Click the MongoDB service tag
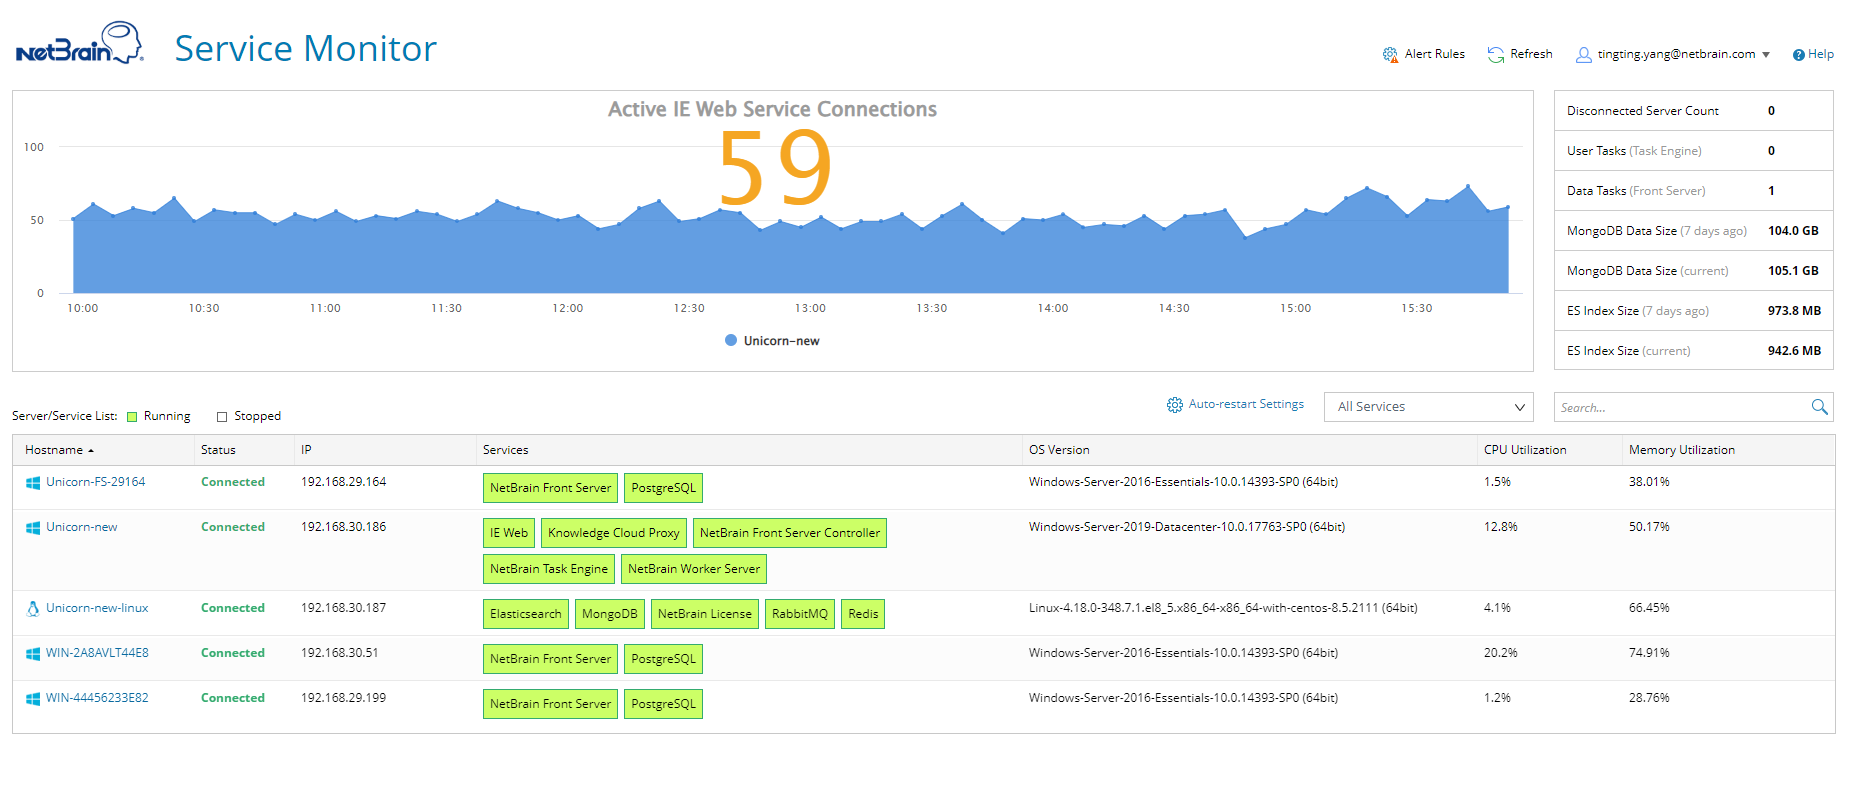Viewport: 1853px width, 787px height. pos(610,614)
